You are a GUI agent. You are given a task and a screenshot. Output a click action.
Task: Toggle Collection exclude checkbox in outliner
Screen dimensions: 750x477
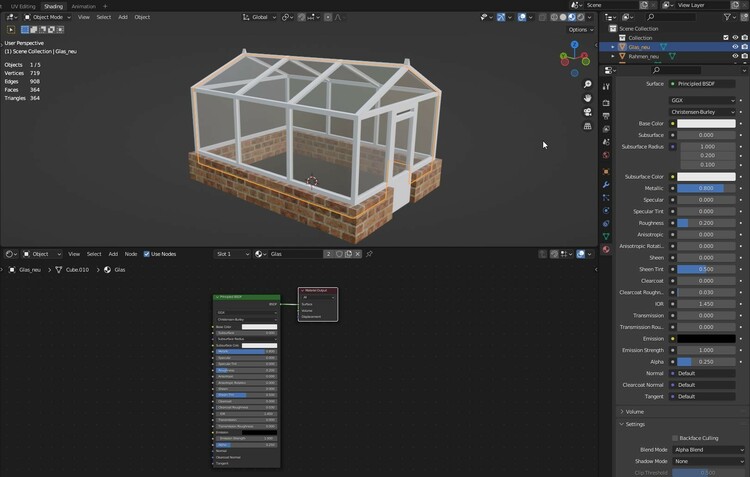(726, 38)
